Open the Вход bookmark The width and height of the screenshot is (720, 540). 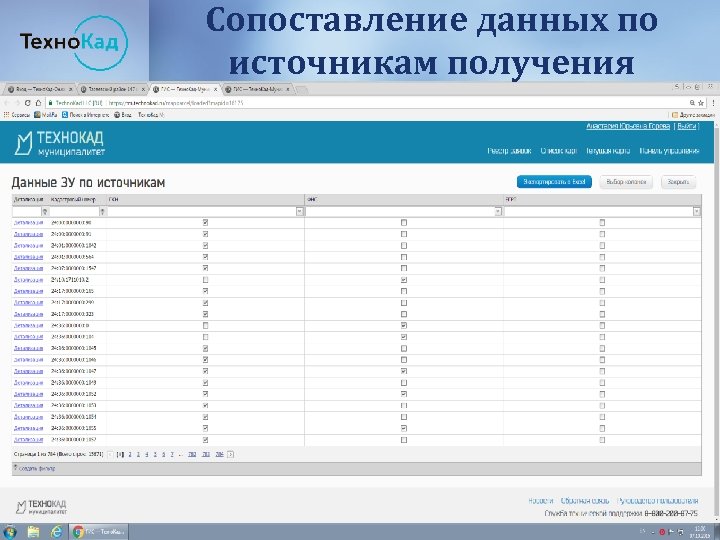123,115
